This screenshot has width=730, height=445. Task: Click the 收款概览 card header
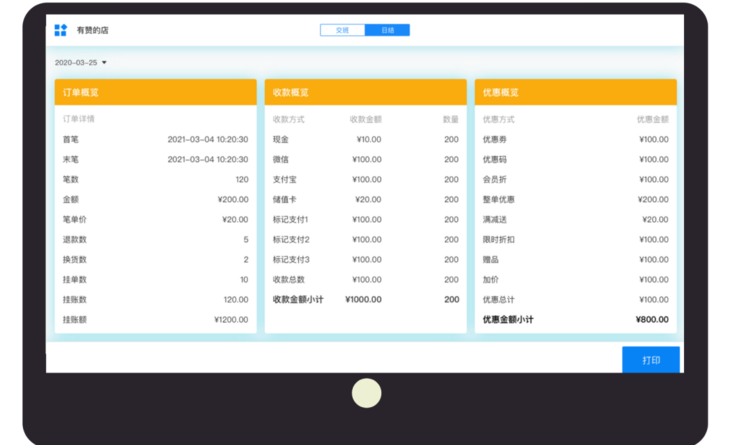click(365, 92)
